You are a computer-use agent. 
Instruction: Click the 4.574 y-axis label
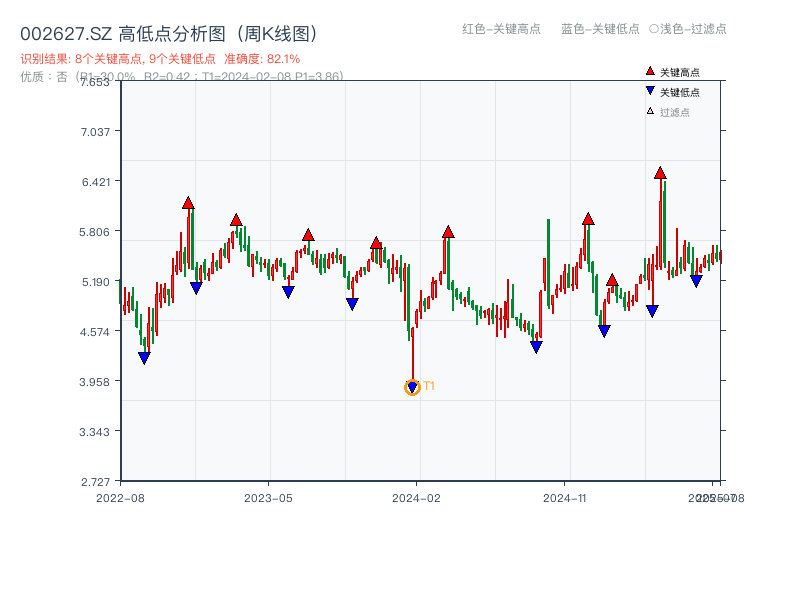point(94,332)
